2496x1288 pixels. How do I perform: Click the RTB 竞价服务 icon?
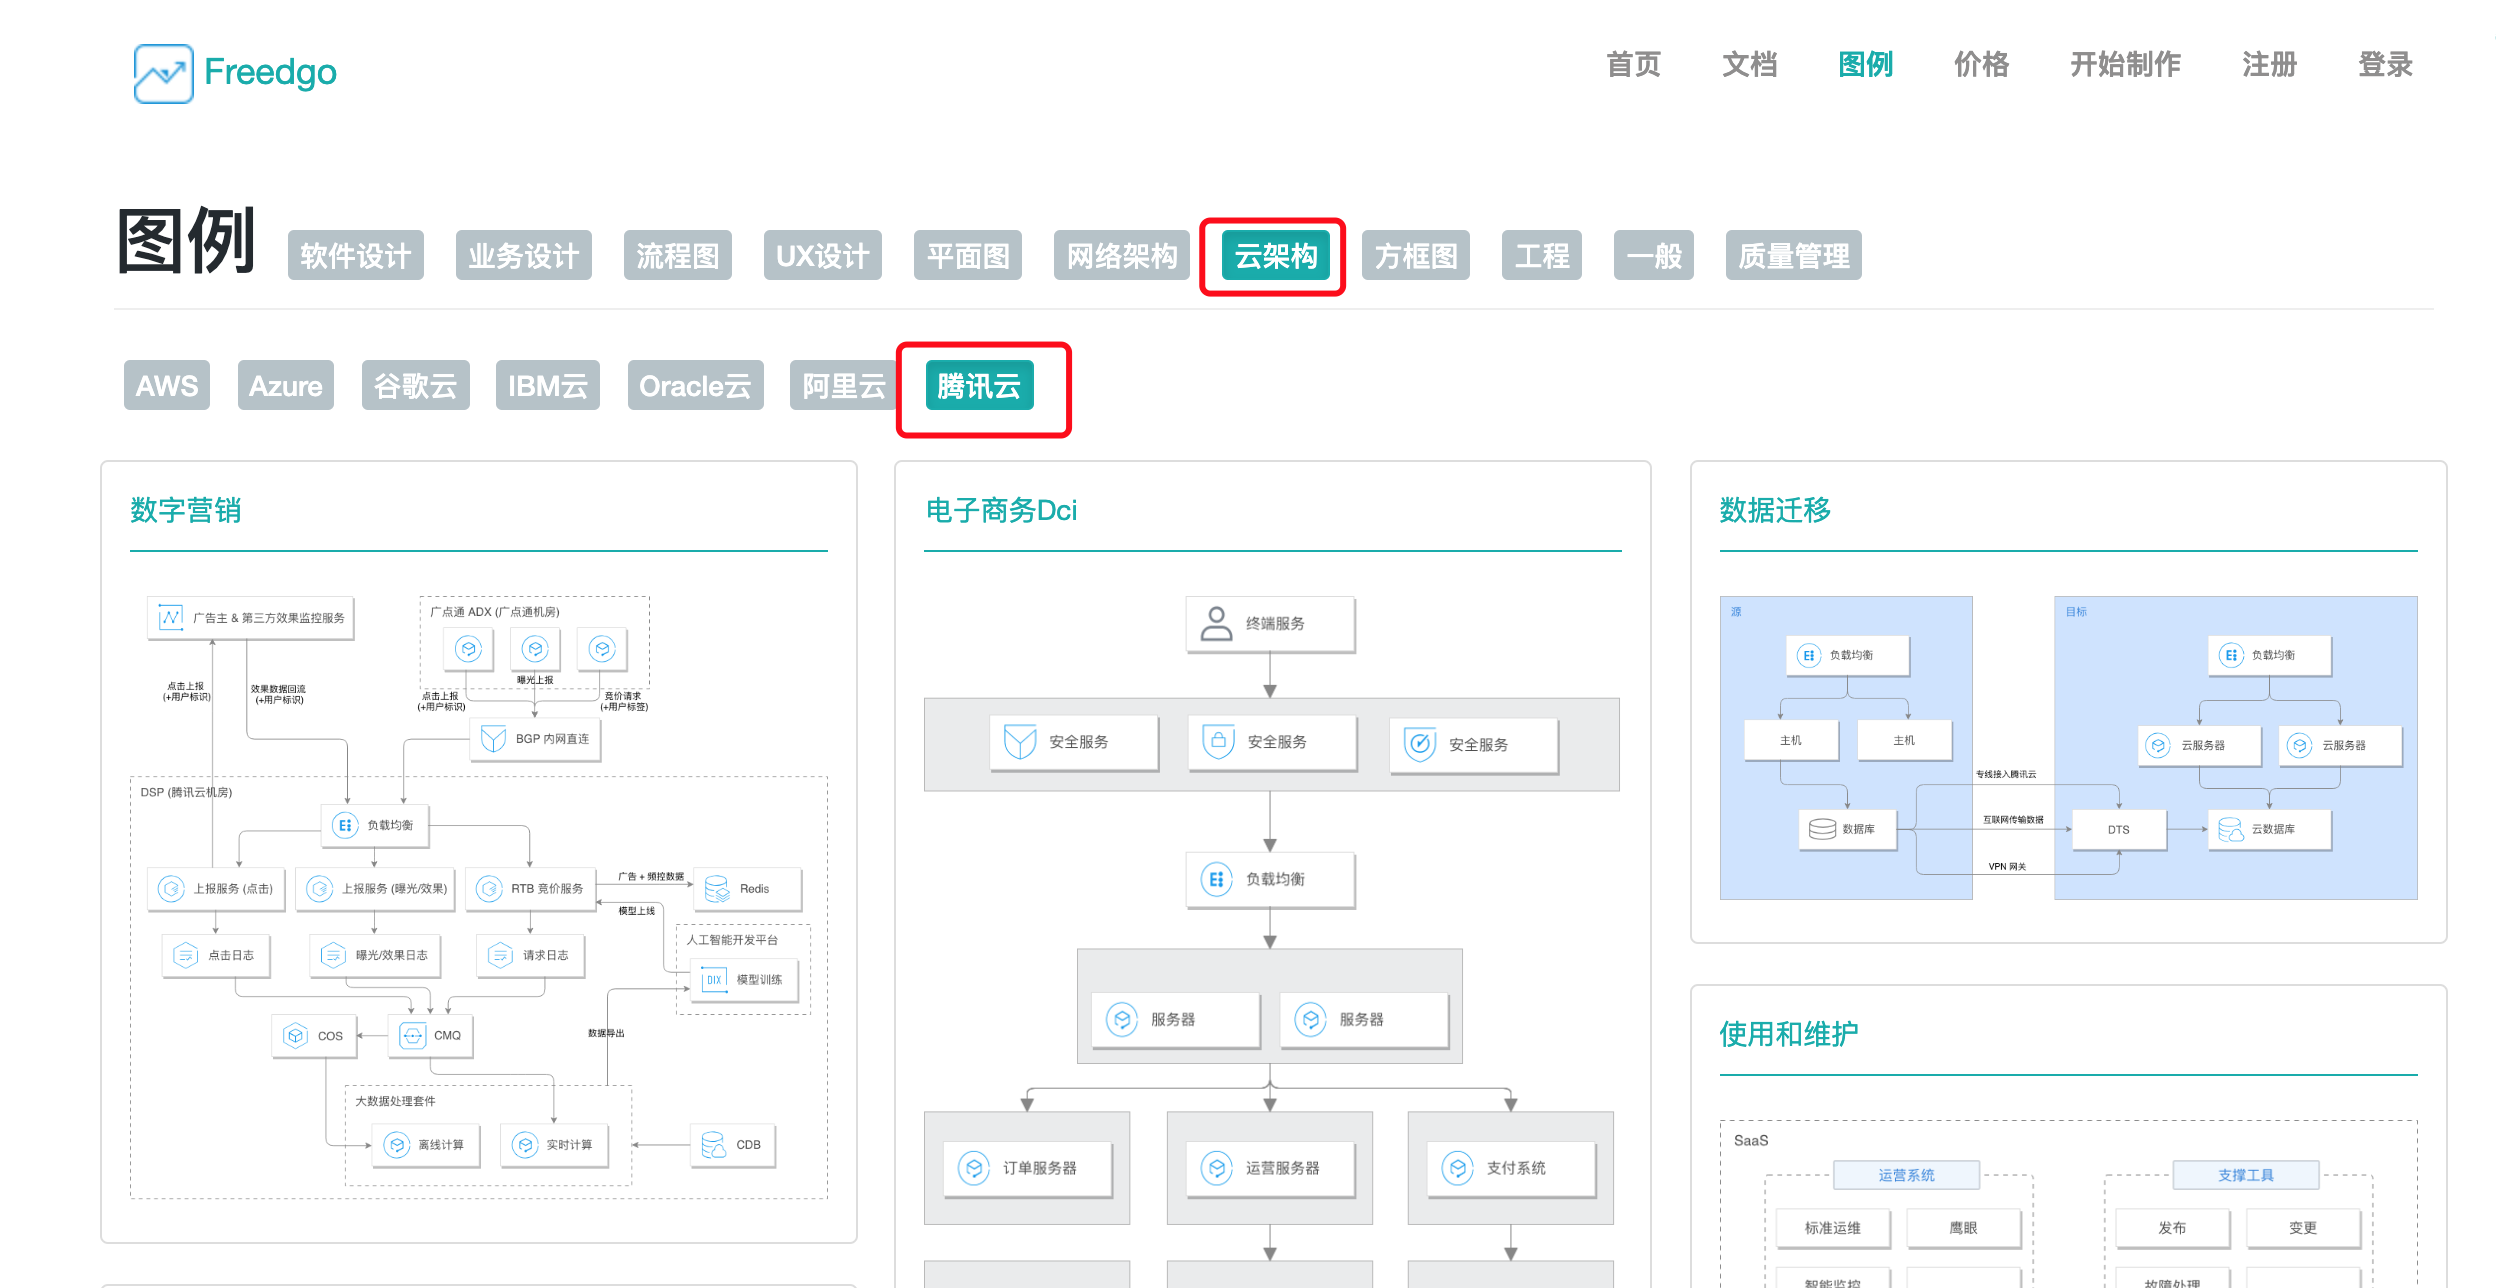tap(489, 889)
